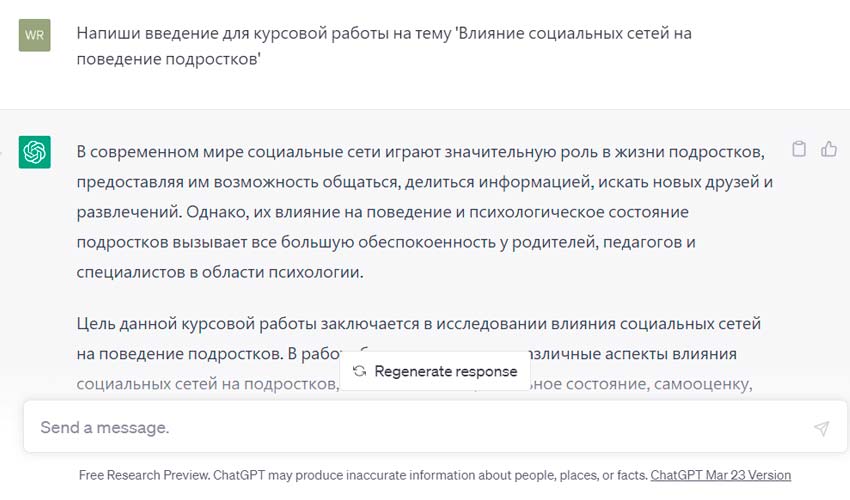The image size is (850, 500).
Task: Open the ChatGPT Mar 23 Version link
Action: [x=720, y=475]
